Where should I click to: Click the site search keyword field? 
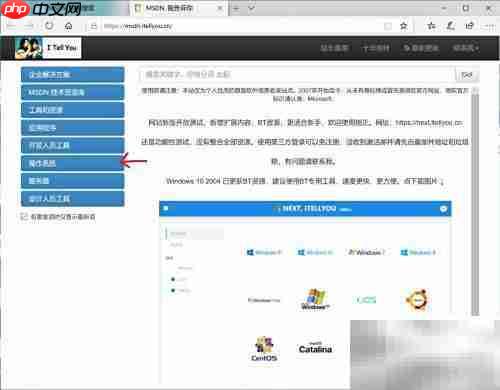pyautogui.click(x=297, y=75)
